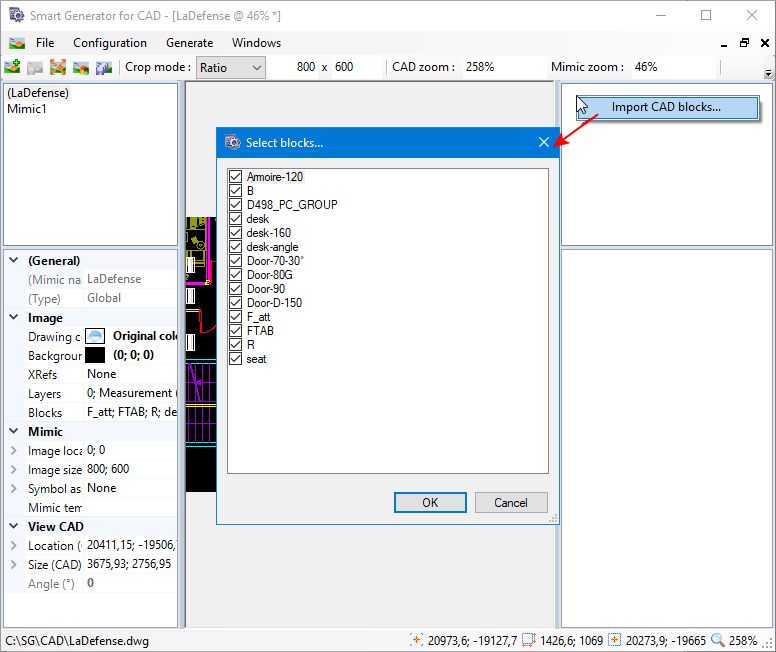
Task: Confirm block selection with OK button
Action: (x=430, y=502)
